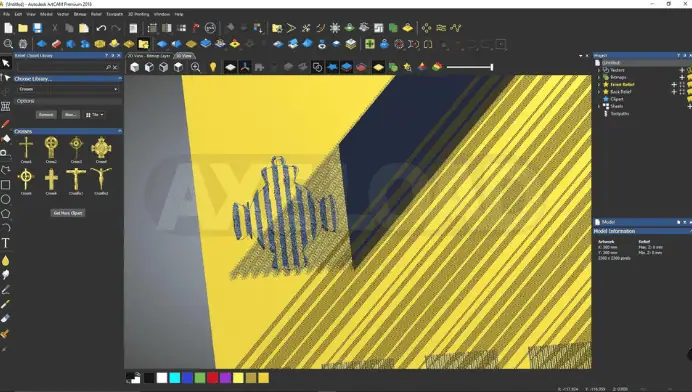Image resolution: width=692 pixels, height=392 pixels.
Task: Click the Get More Clipart button
Action: click(x=68, y=213)
